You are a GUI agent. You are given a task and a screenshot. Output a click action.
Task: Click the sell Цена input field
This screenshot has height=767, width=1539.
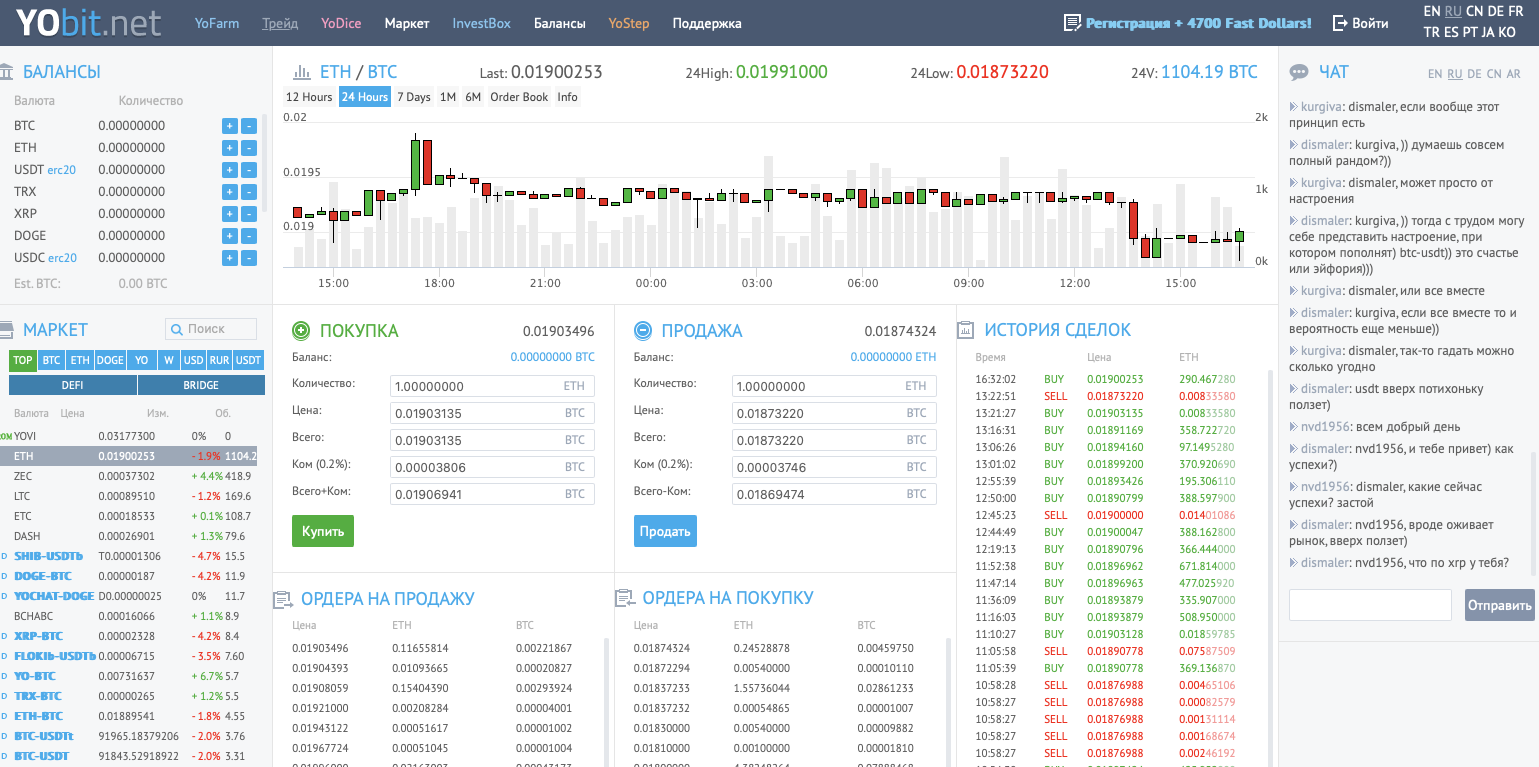835,413
